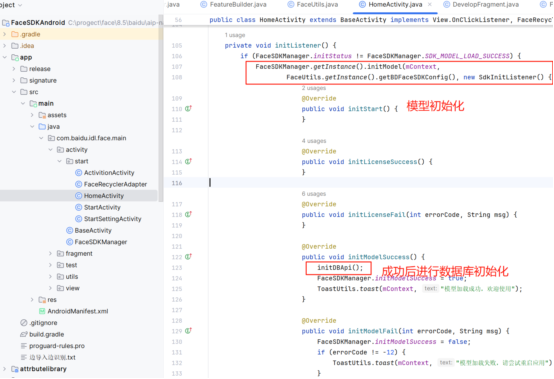Expand the assets folder

click(x=32, y=115)
